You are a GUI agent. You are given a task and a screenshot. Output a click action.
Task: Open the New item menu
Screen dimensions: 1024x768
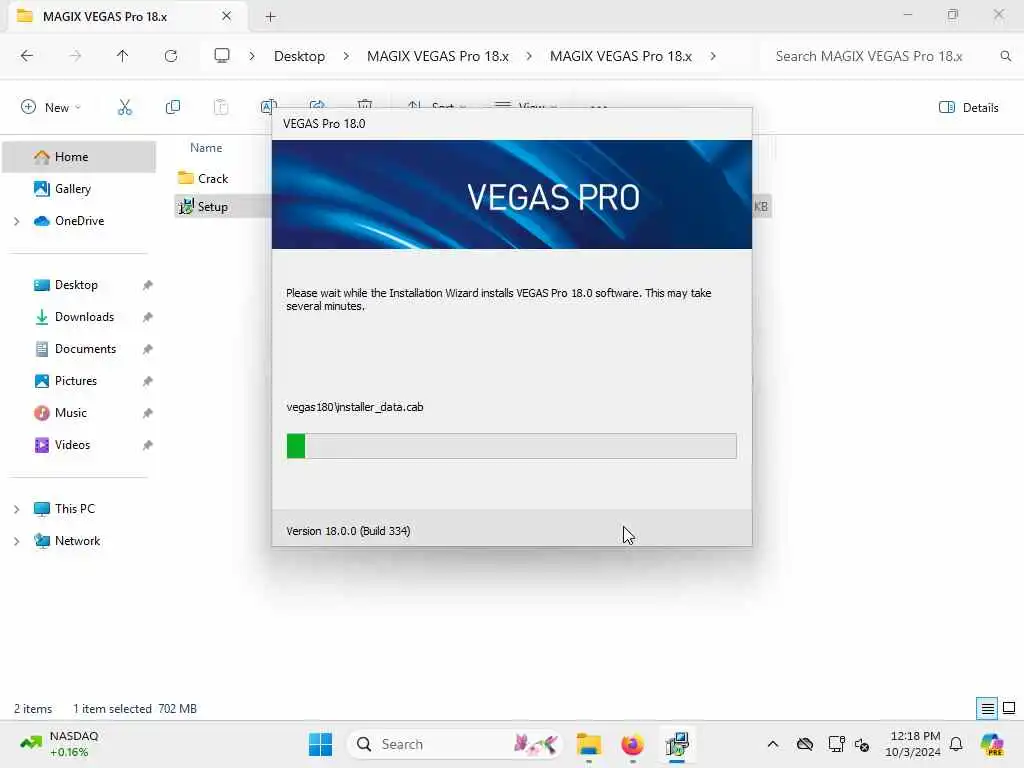51,107
